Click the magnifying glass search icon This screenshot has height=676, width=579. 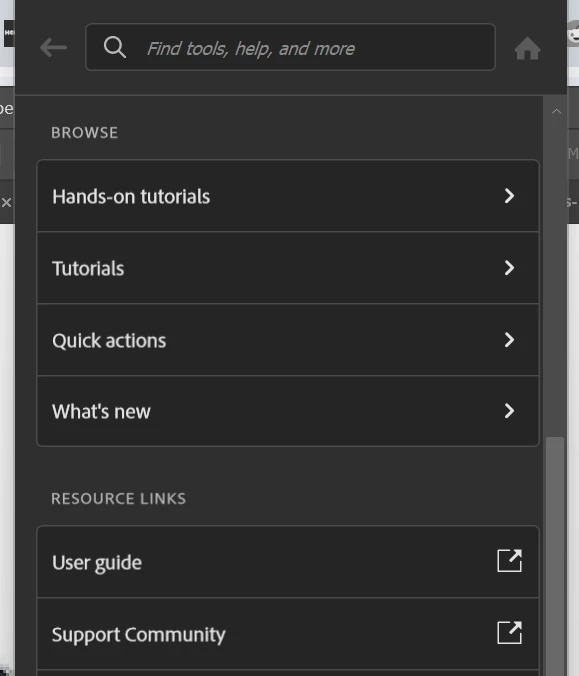click(x=115, y=47)
